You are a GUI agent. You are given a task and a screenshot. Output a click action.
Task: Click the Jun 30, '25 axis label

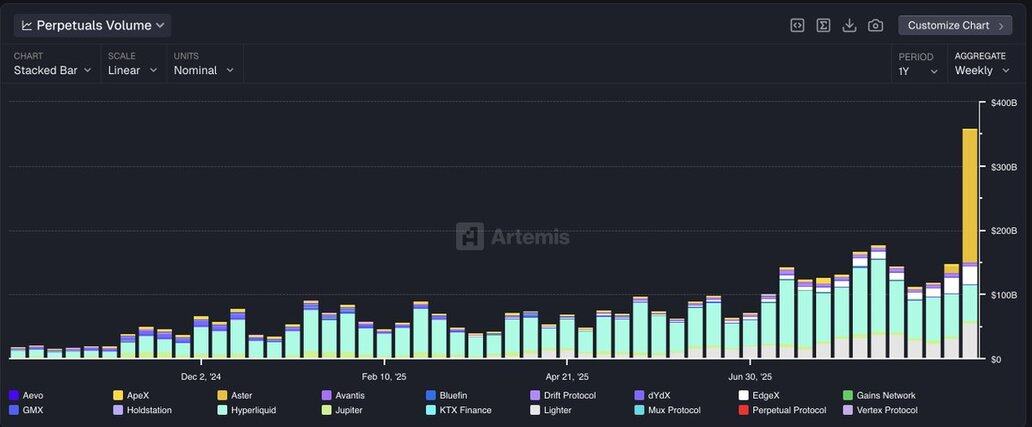pos(750,377)
